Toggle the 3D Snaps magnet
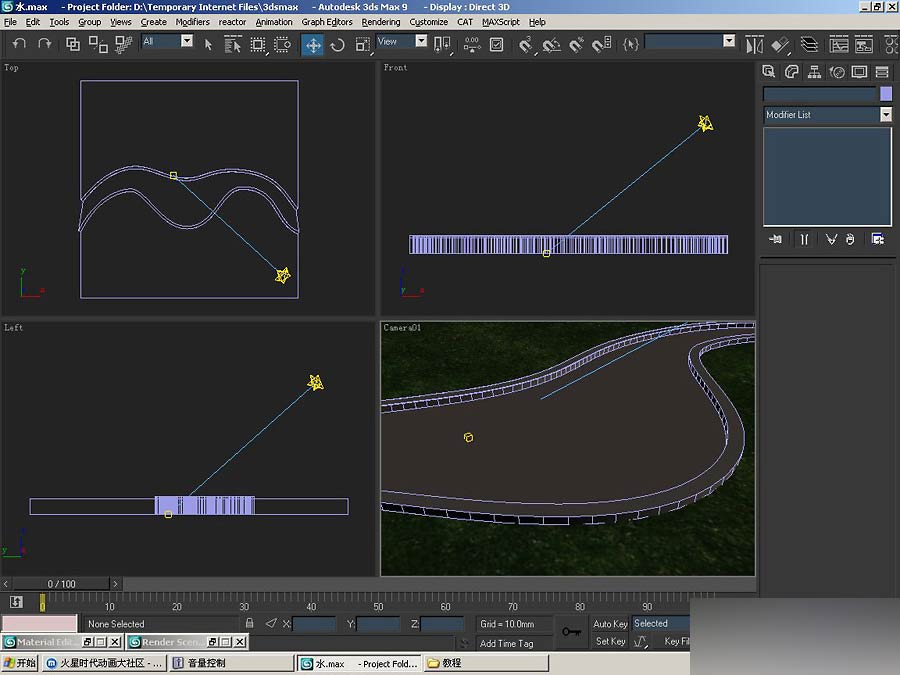The image size is (900, 675). tap(526, 44)
